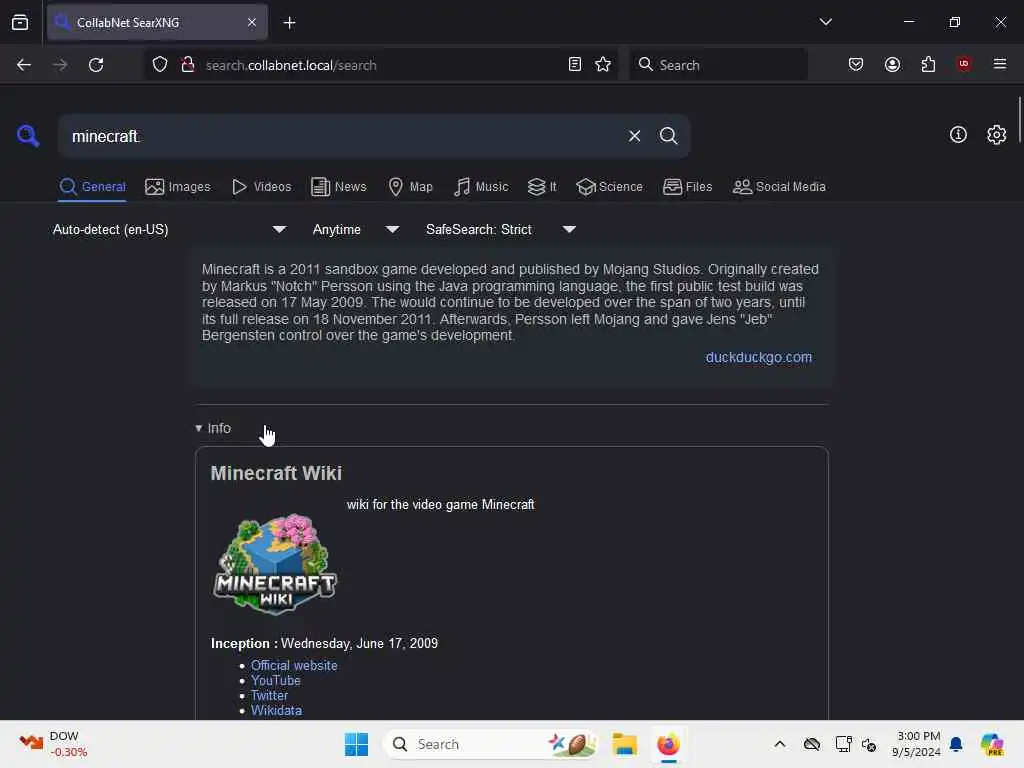Open the Copilot icon in taskbar
1024x768 pixels.
(992, 744)
